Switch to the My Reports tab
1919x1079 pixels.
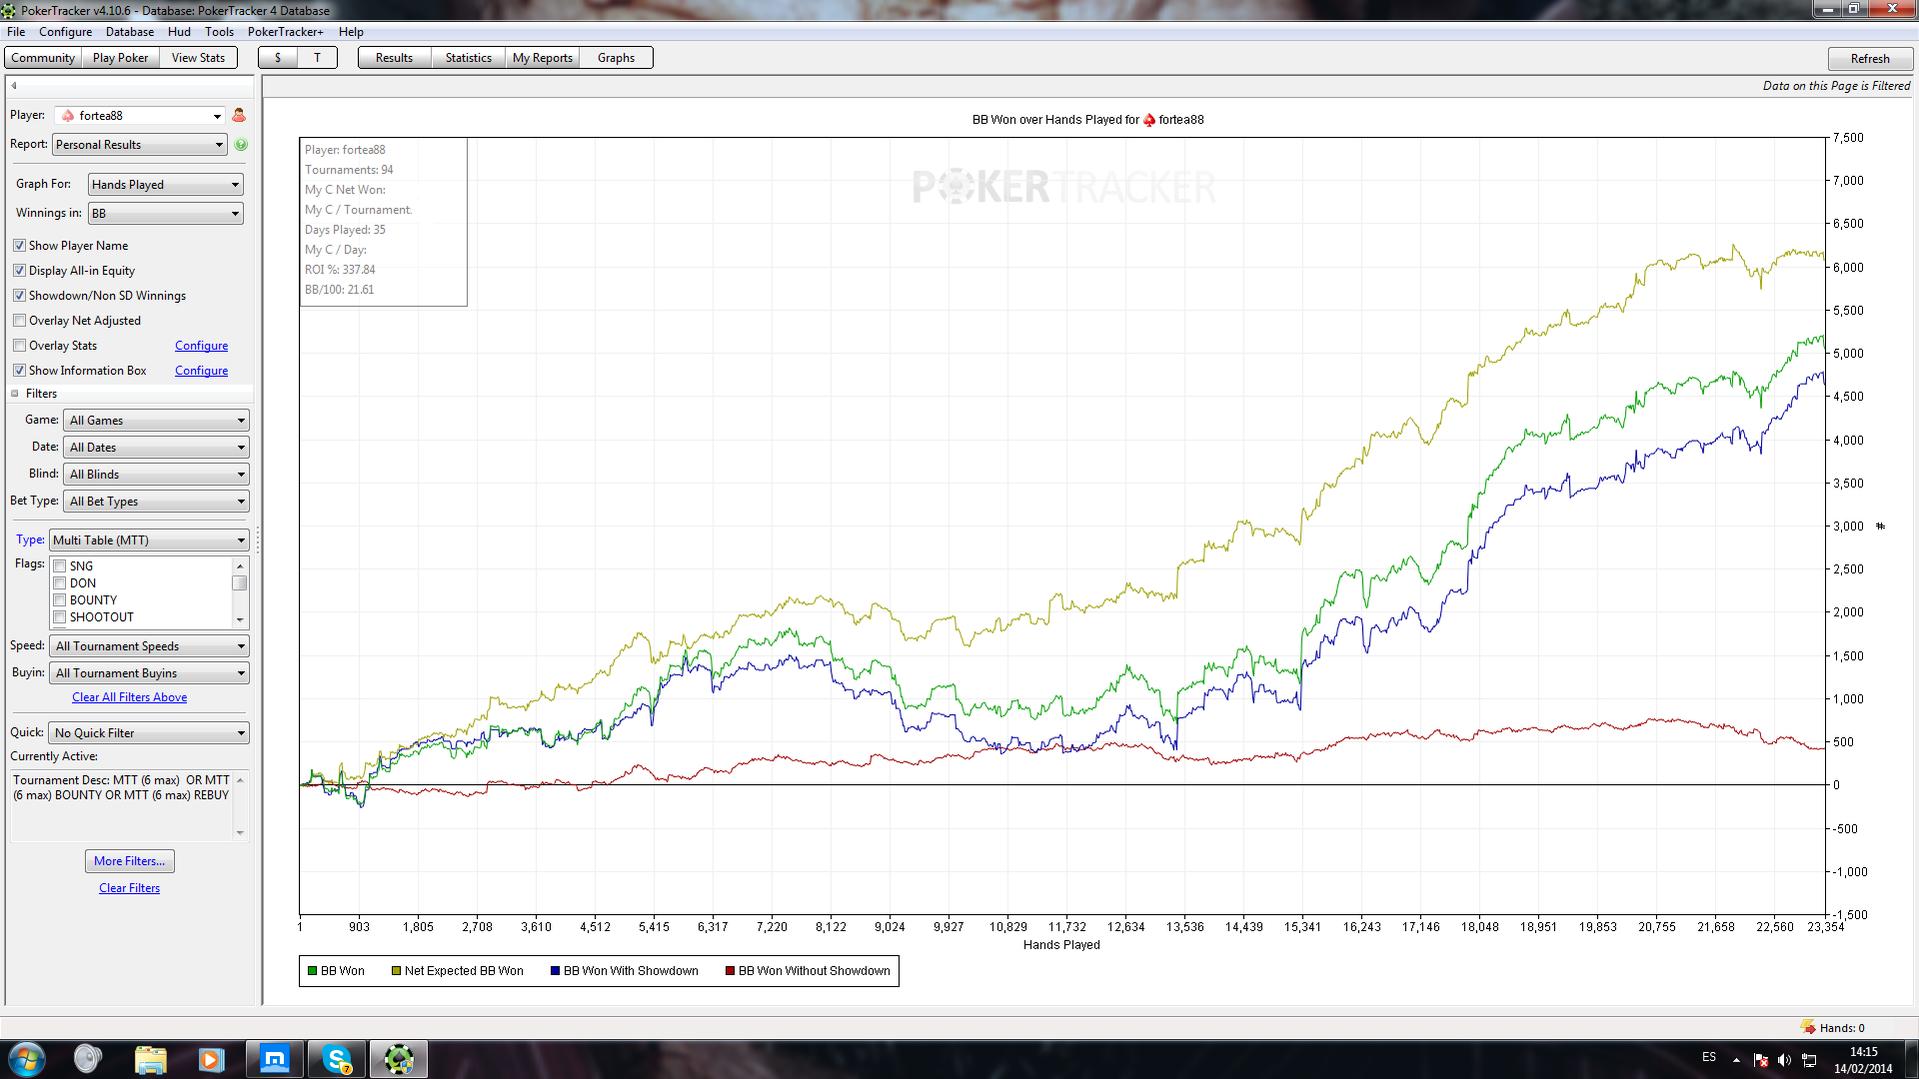(x=542, y=58)
